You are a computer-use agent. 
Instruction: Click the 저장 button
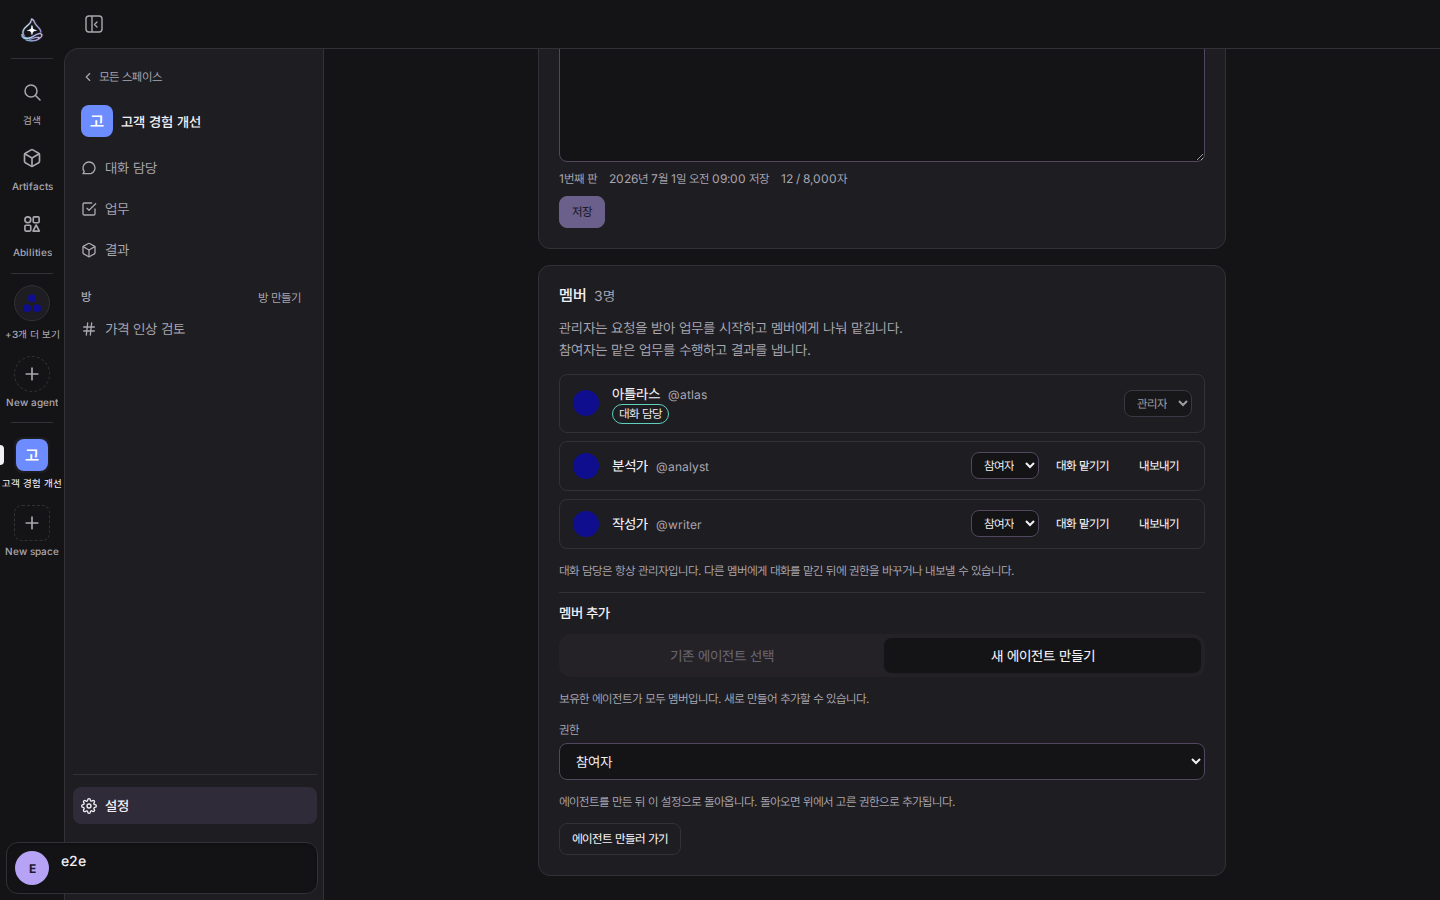coord(582,212)
